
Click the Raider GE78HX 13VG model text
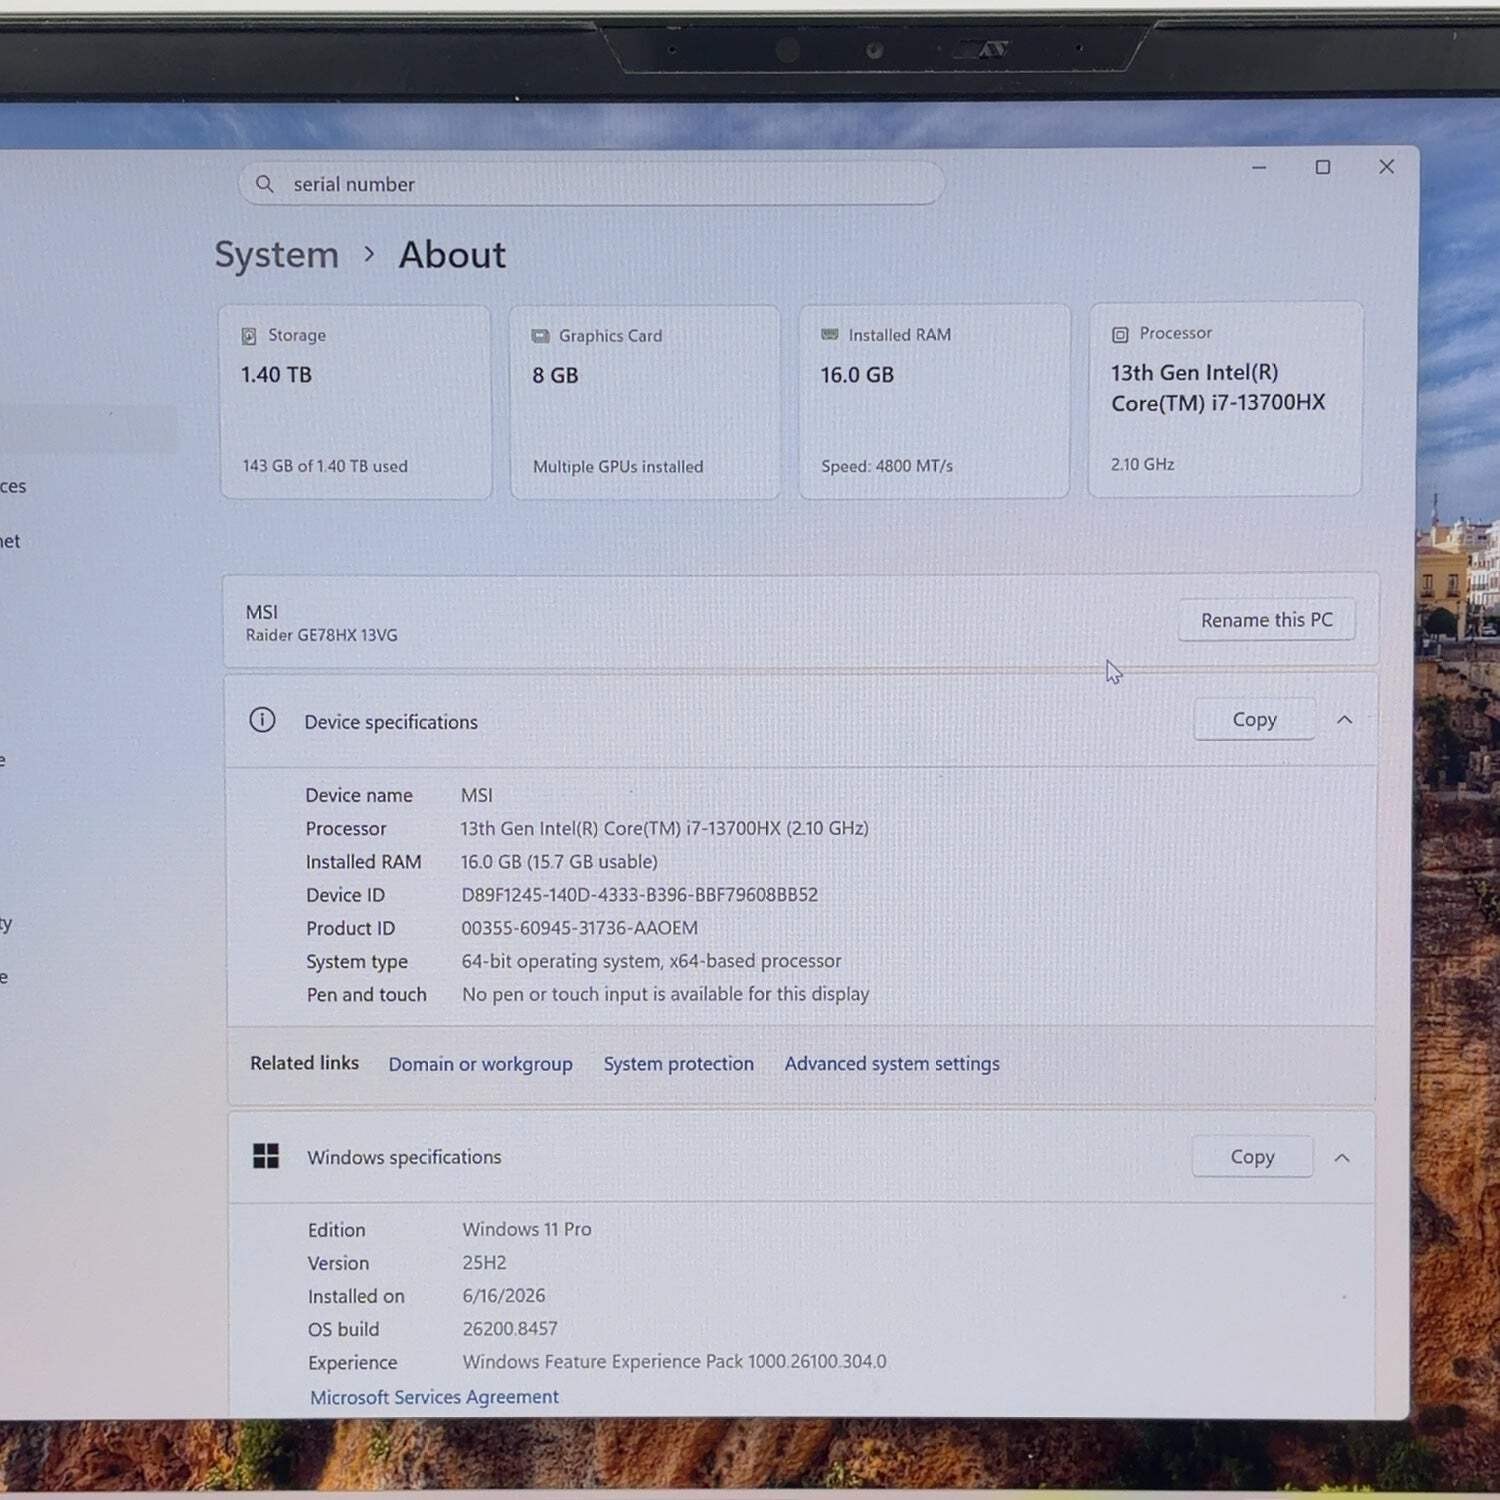(321, 635)
